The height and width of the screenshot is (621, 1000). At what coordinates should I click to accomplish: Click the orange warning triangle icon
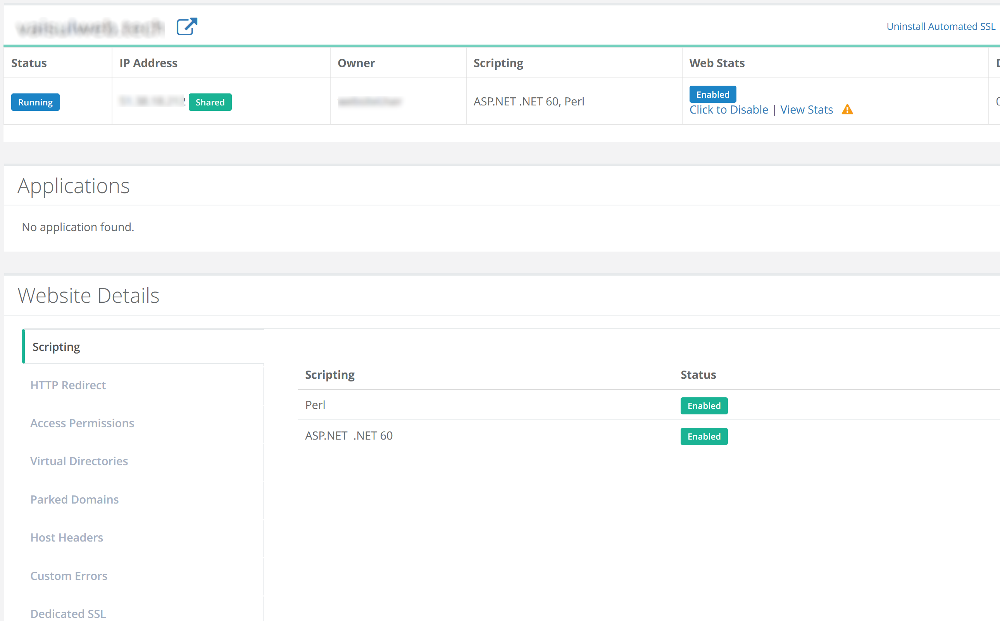click(x=847, y=110)
